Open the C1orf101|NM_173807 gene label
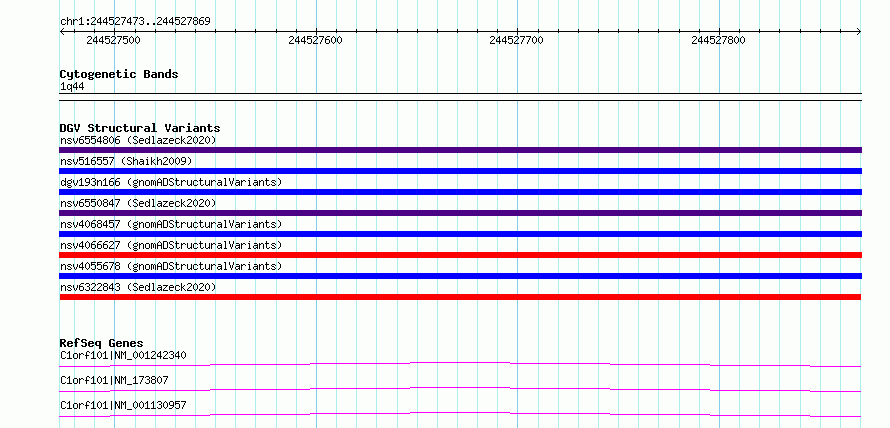This screenshot has width=890, height=428. click(x=114, y=380)
